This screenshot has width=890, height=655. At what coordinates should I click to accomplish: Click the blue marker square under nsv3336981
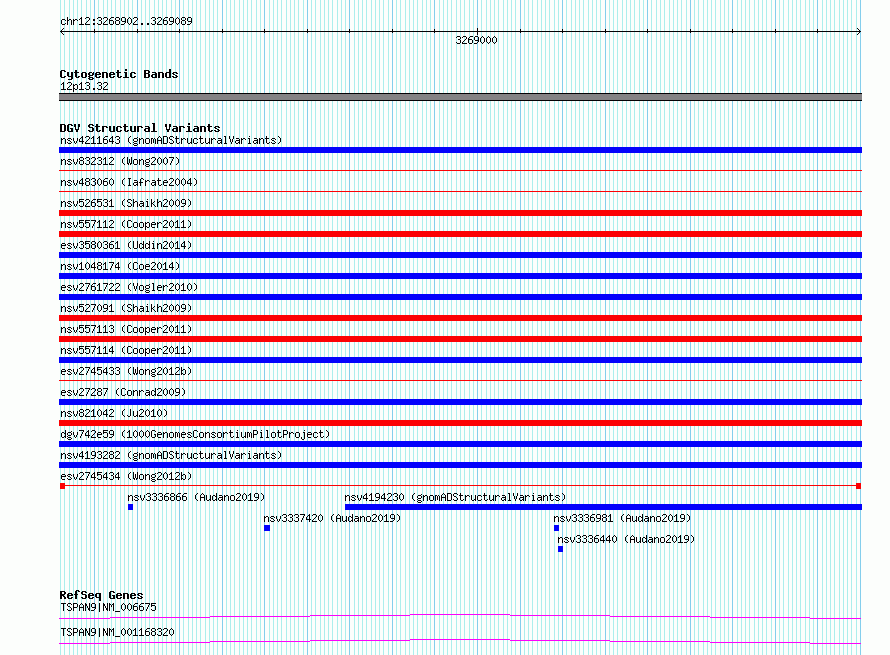(x=556, y=528)
